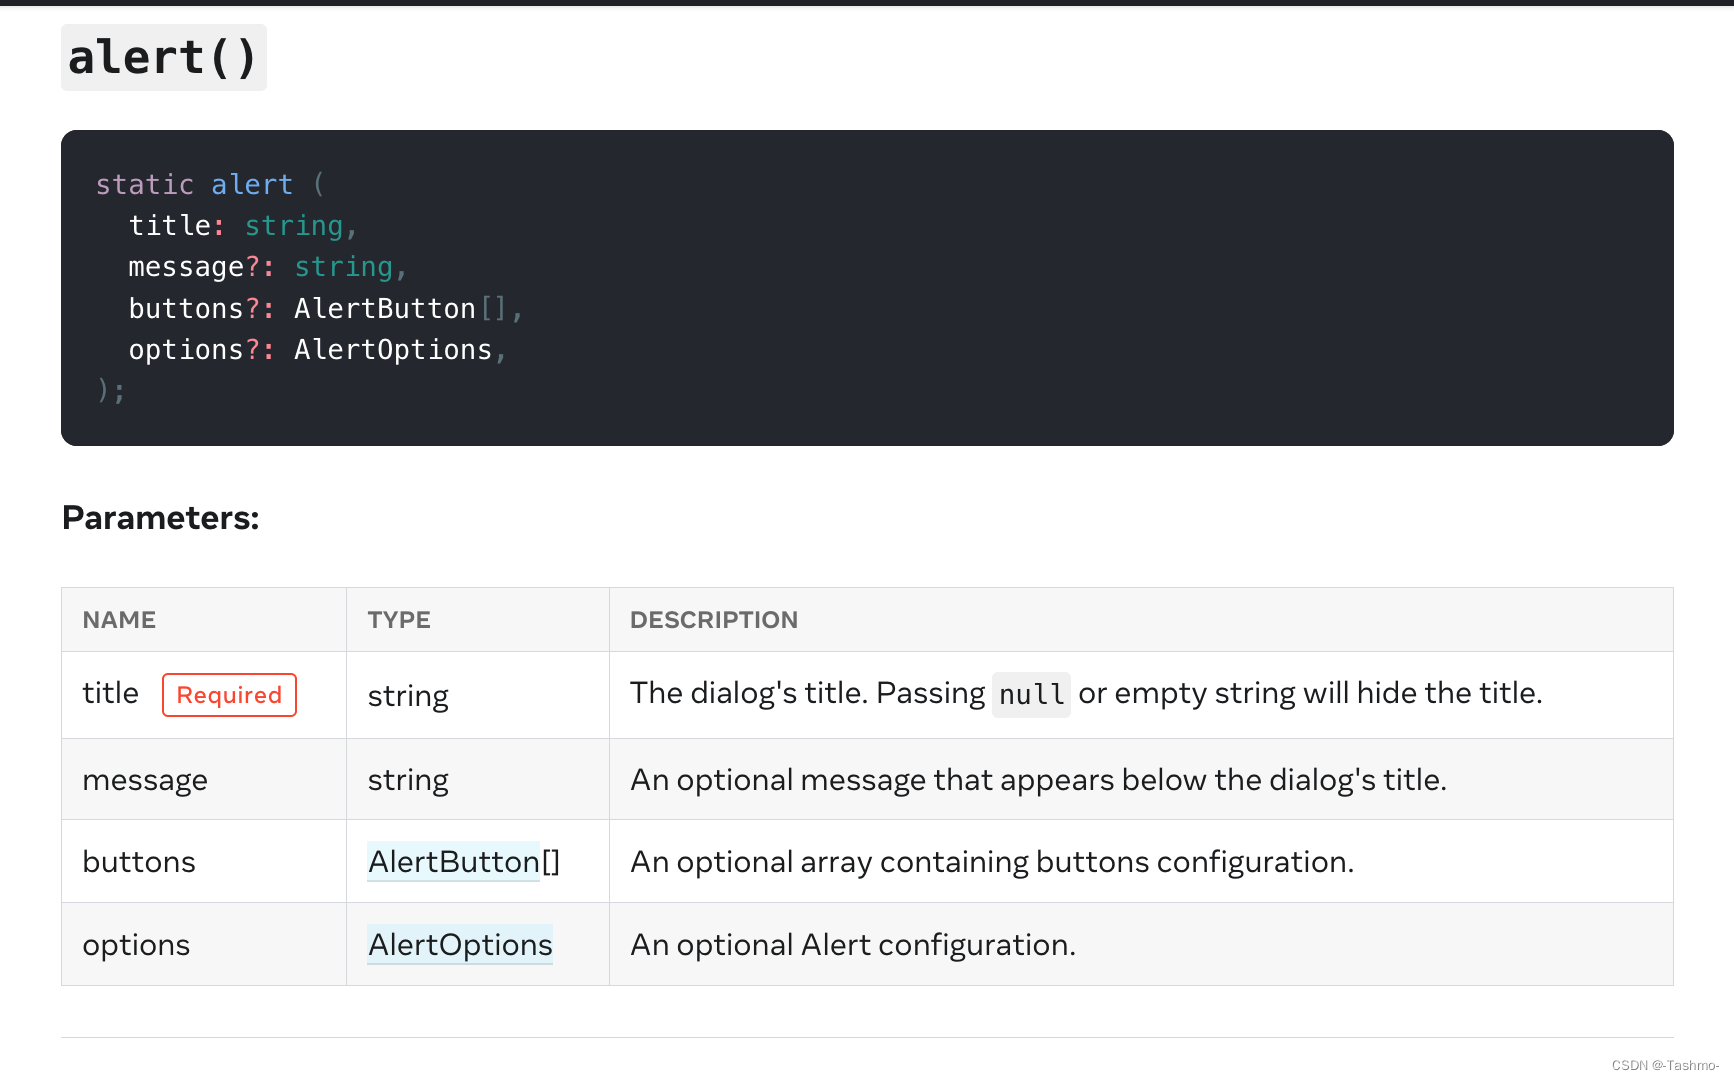Click the AlertOptions type inside code block
1734x1080 pixels.
(x=393, y=349)
